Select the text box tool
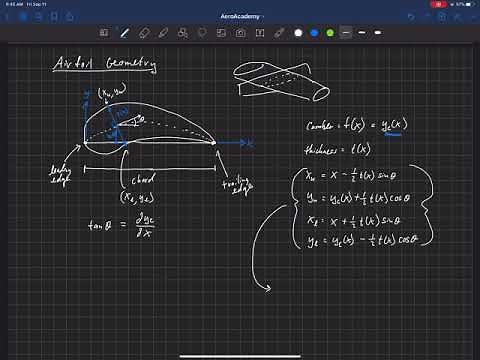Image resolution: width=480 pixels, height=360 pixels. 260,33
